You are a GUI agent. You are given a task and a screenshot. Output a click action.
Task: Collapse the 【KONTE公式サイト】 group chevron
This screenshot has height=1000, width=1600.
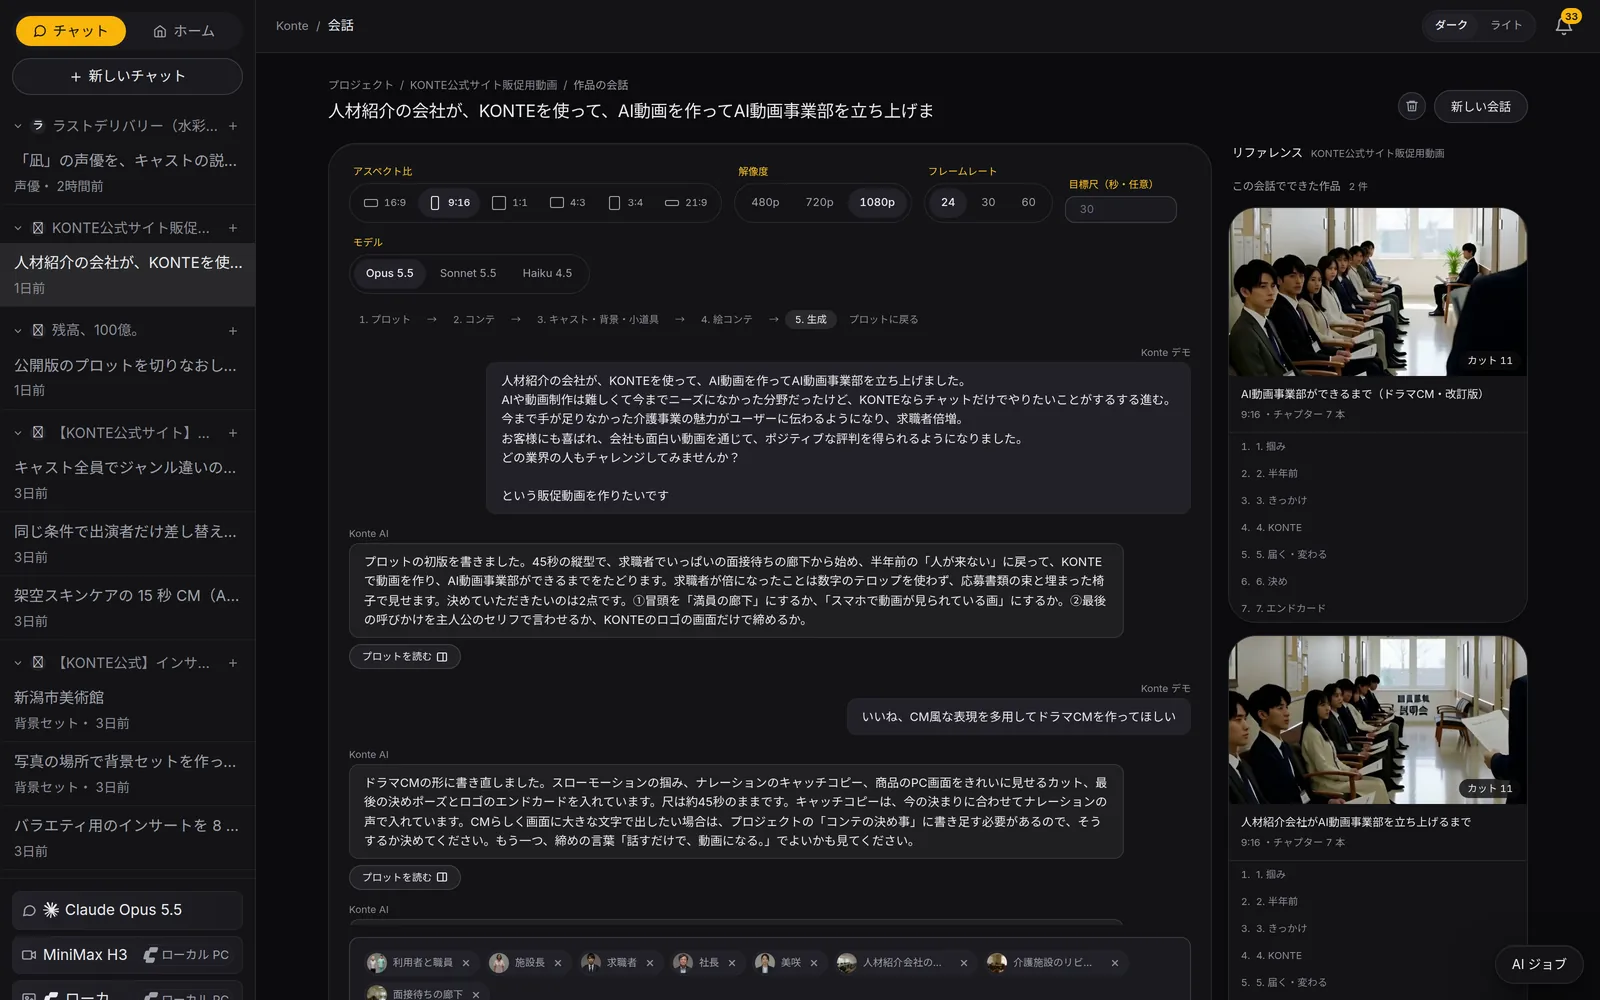point(18,433)
